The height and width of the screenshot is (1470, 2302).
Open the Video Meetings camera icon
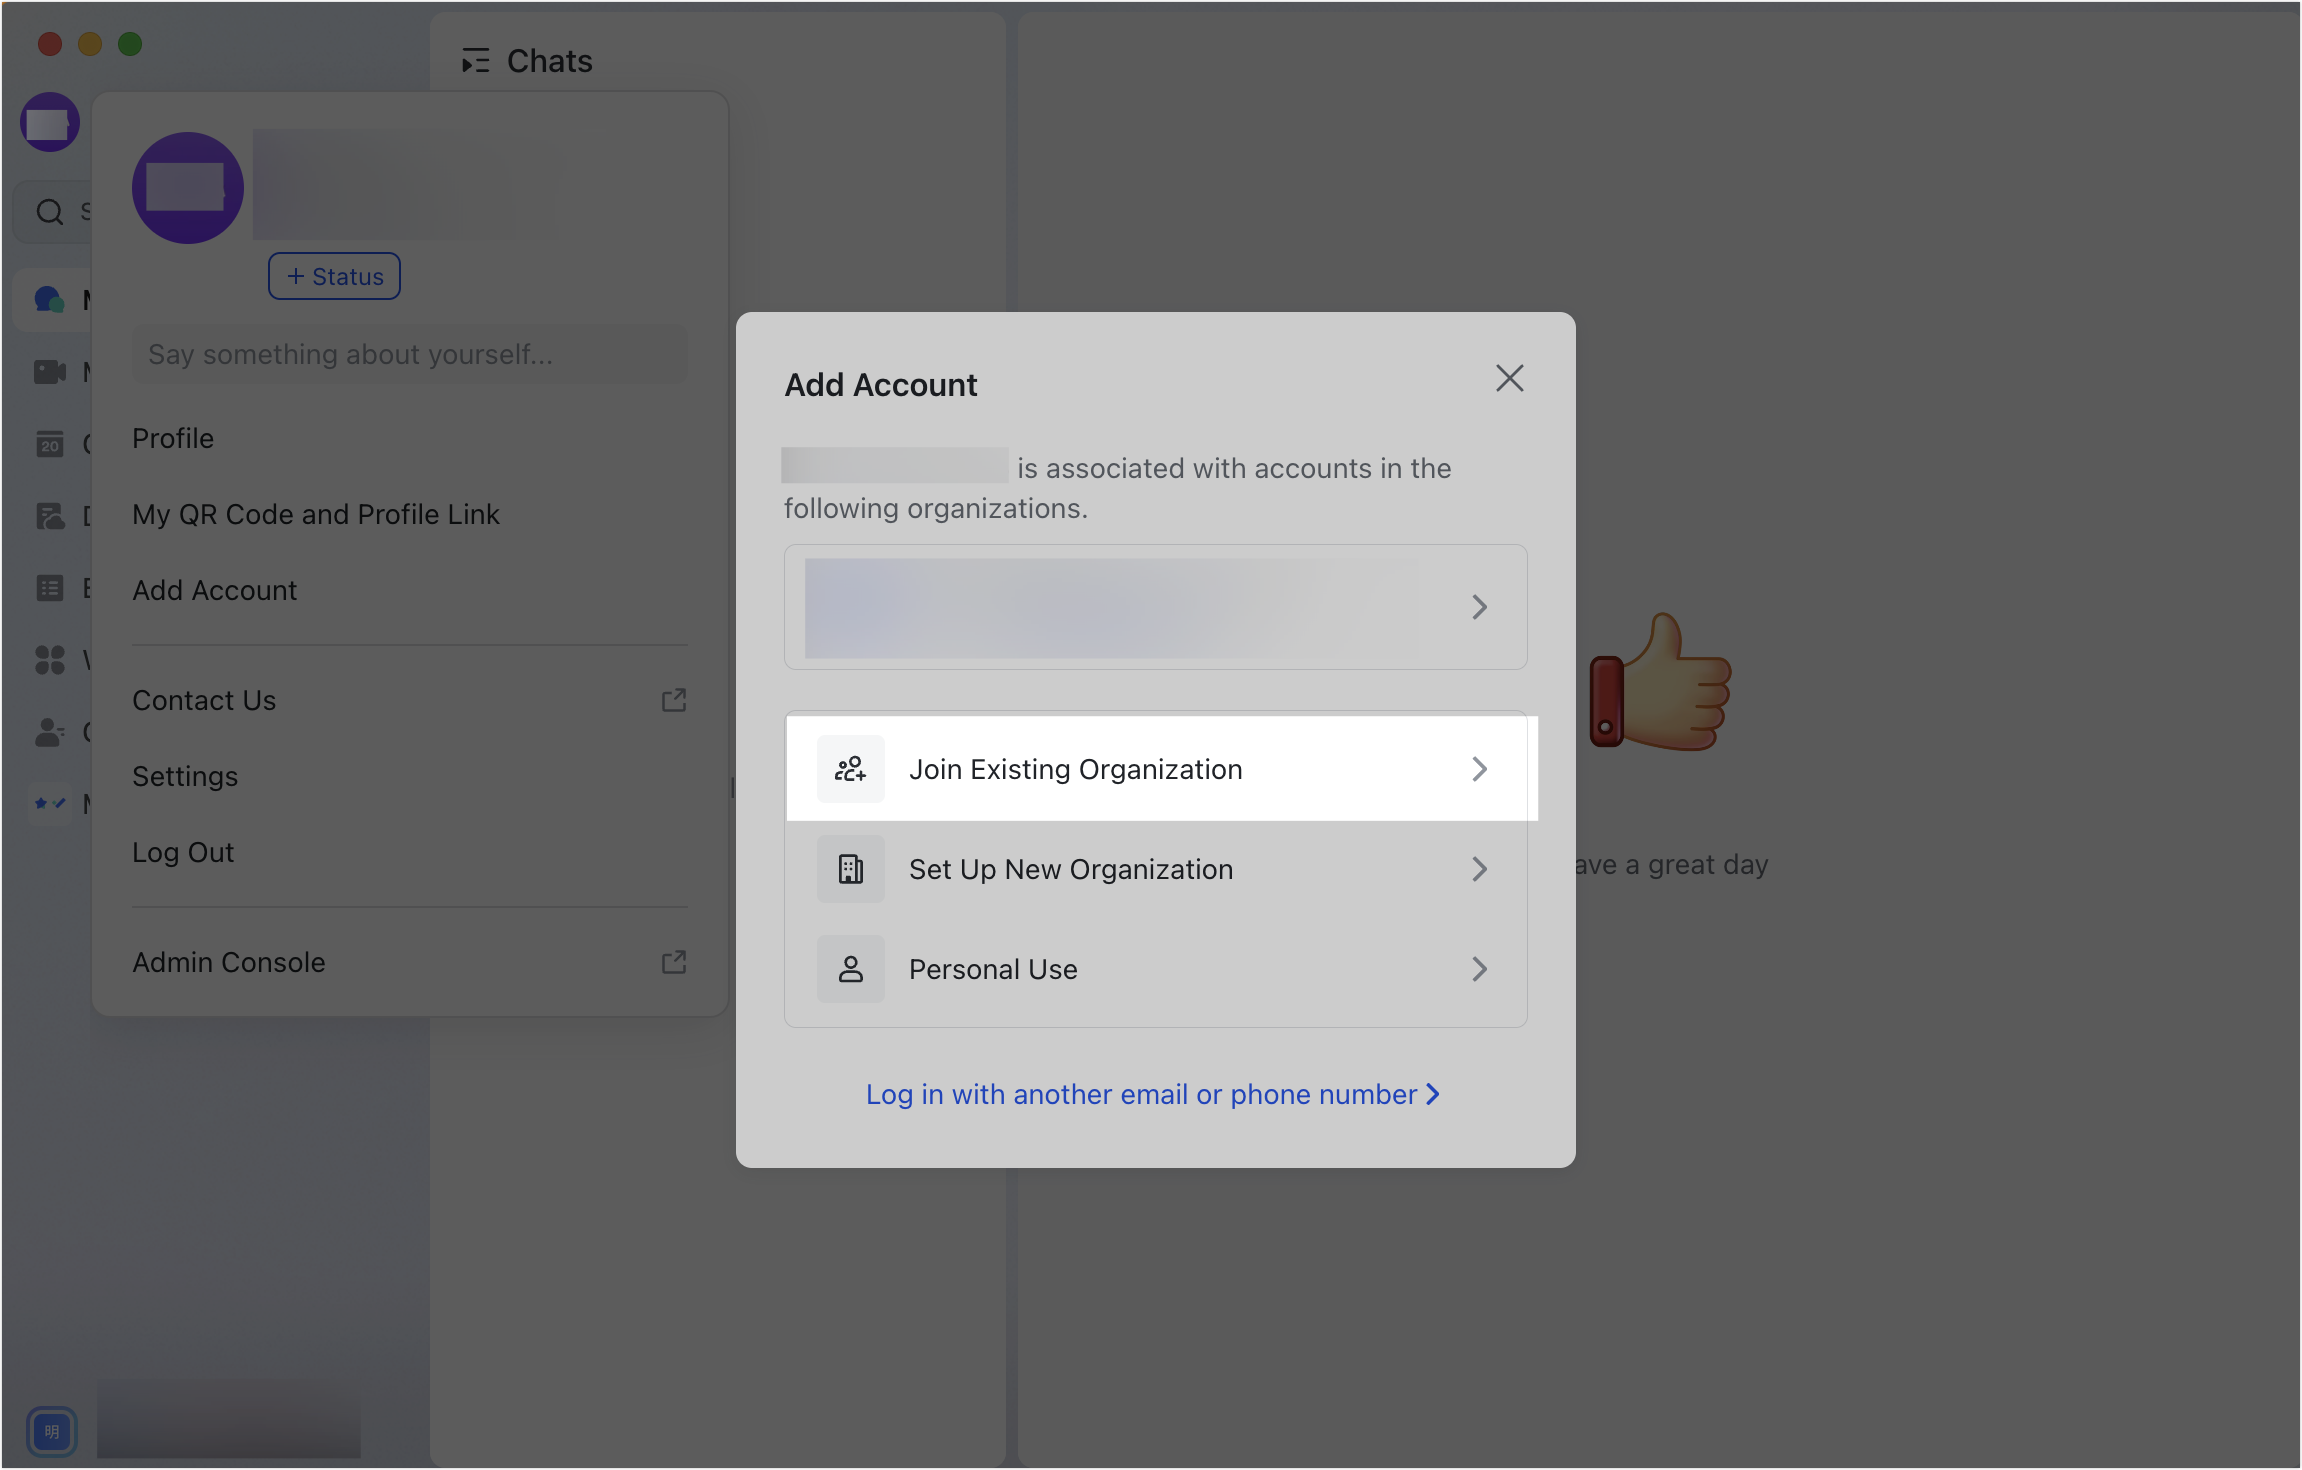(x=50, y=371)
